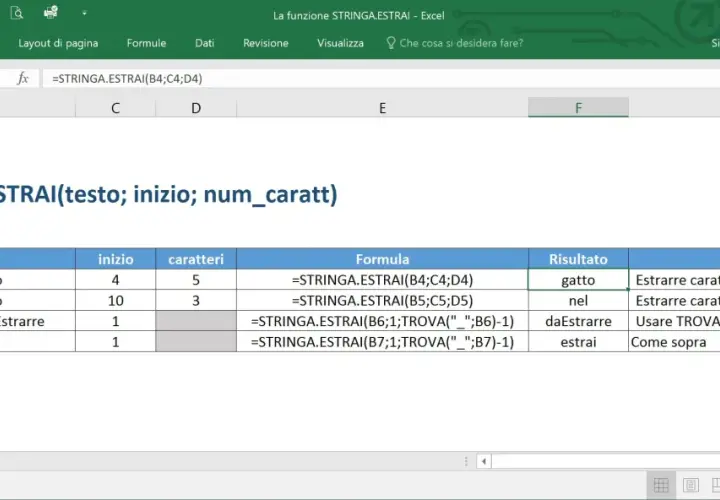The height and width of the screenshot is (500, 720).
Task: Click the horizontal scrollbar track
Action: click(x=606, y=461)
